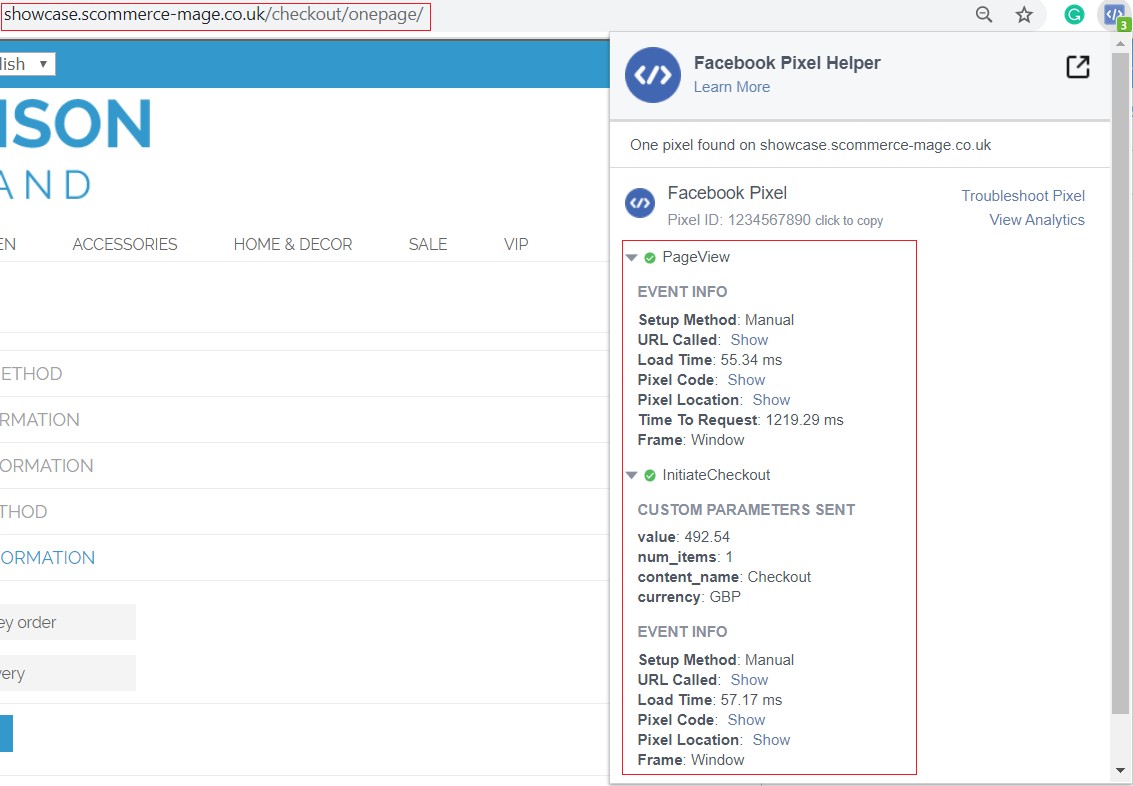Click the Grammarly extension icon

coord(1074,15)
